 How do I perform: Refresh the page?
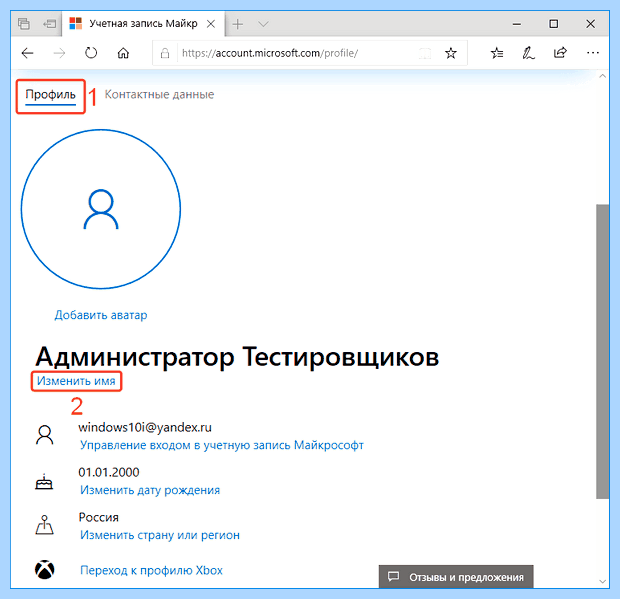click(x=91, y=53)
